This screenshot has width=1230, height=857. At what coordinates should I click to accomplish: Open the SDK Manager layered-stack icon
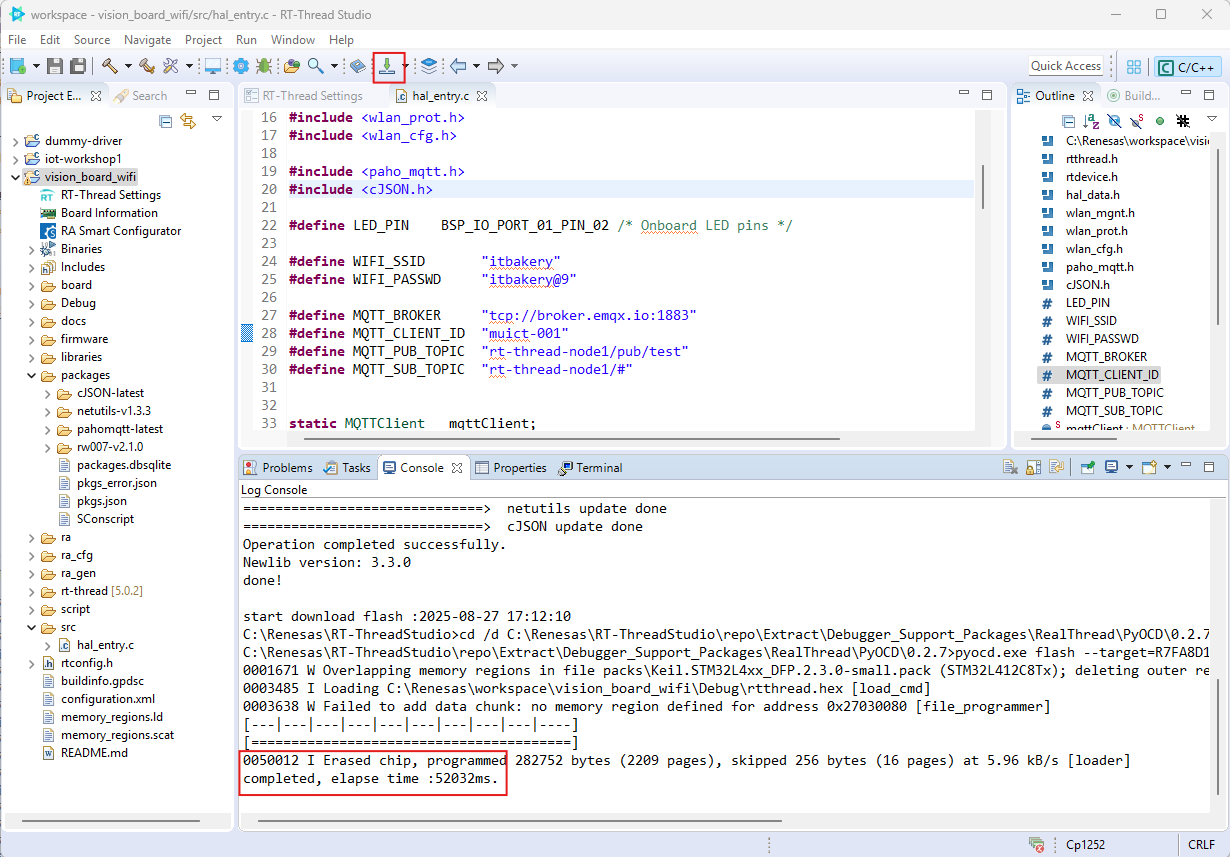tap(429, 66)
